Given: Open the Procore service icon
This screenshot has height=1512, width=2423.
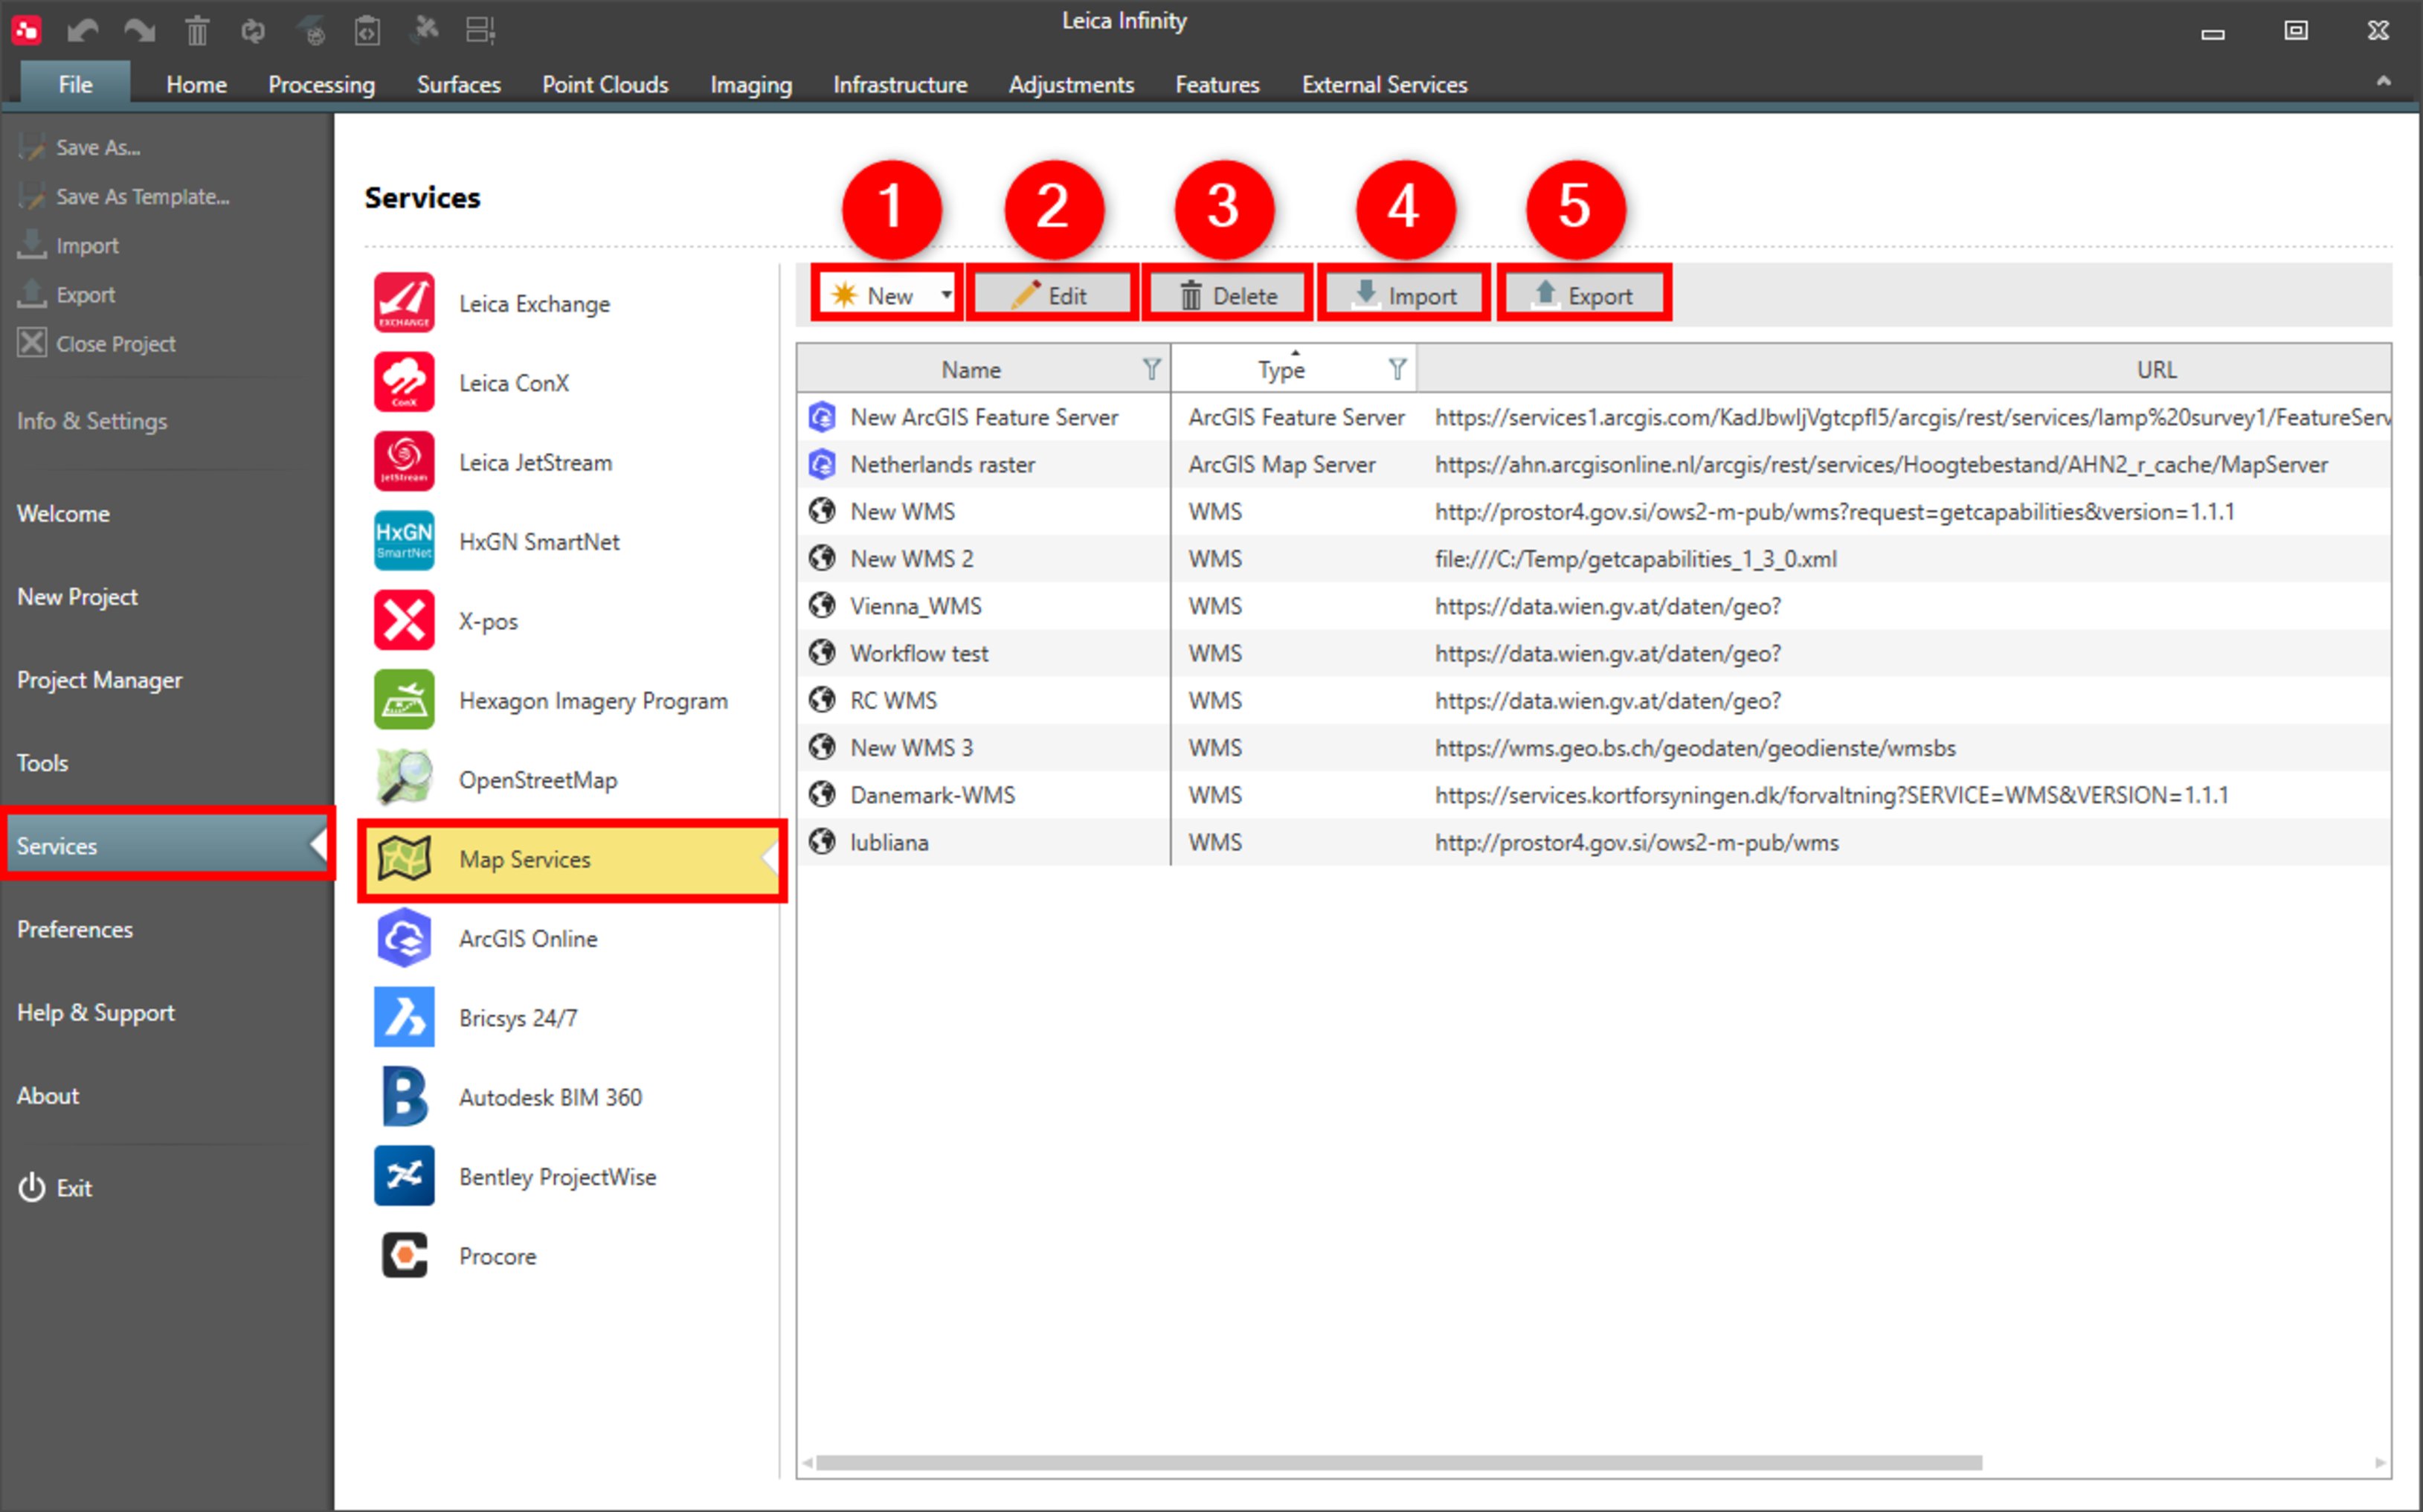Looking at the screenshot, I should pyautogui.click(x=404, y=1255).
